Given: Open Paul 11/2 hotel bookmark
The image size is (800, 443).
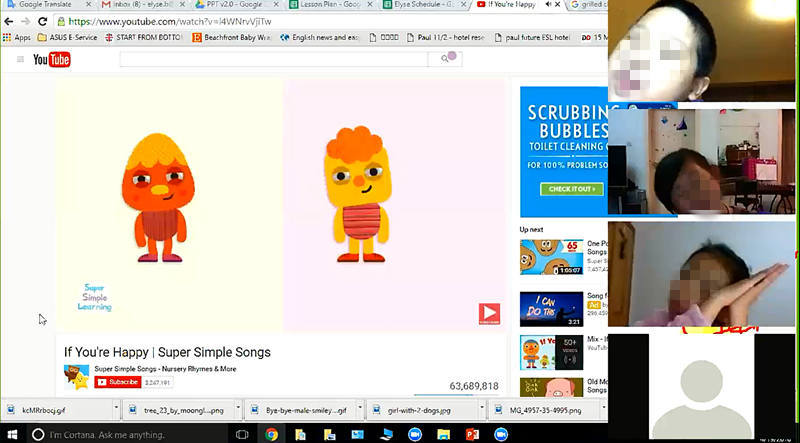Looking at the screenshot, I should [445, 37].
